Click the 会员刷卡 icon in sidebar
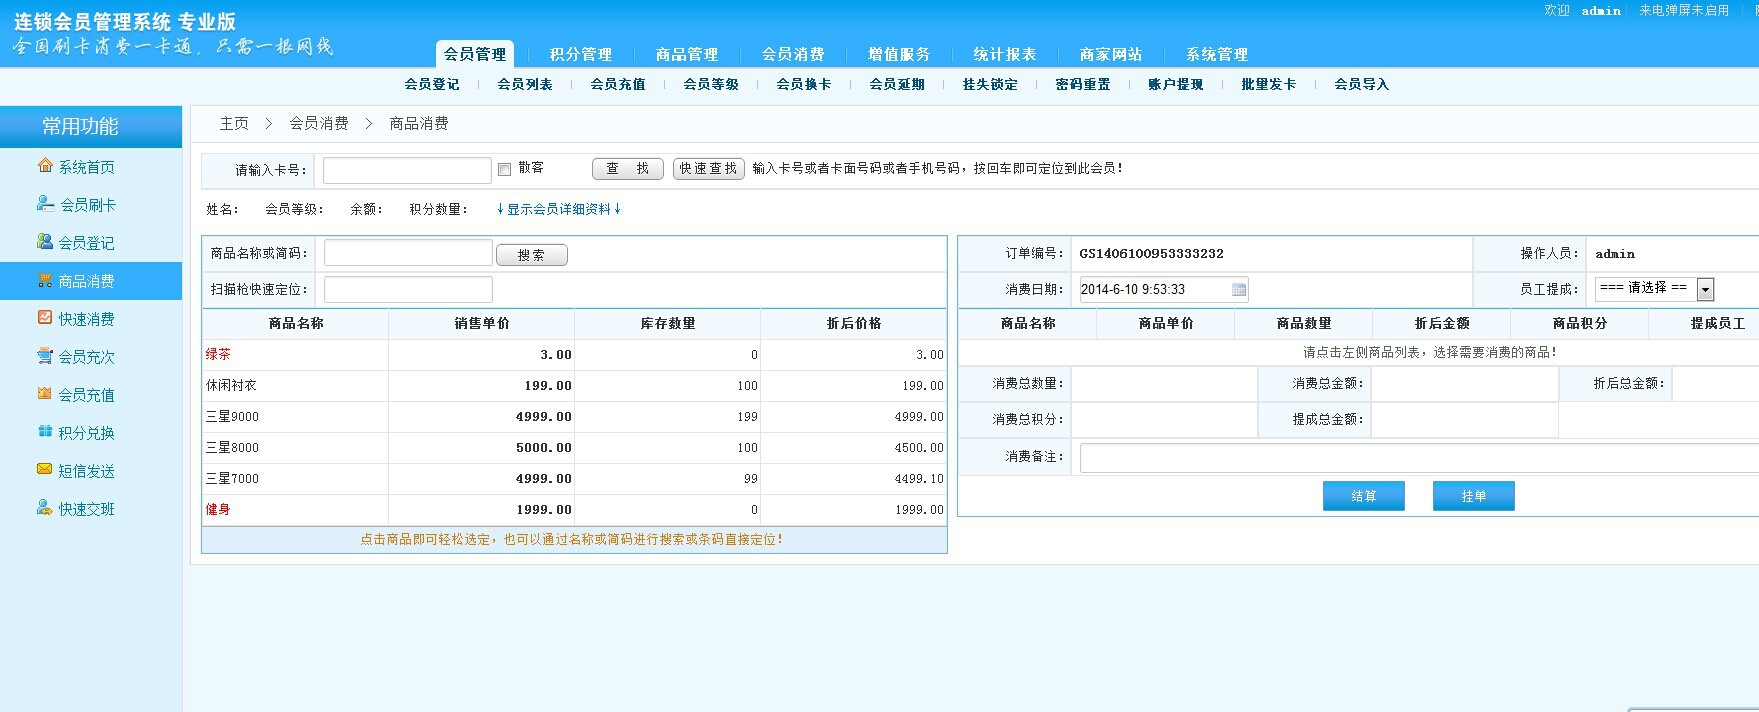This screenshot has height=712, width=1759. (45, 204)
